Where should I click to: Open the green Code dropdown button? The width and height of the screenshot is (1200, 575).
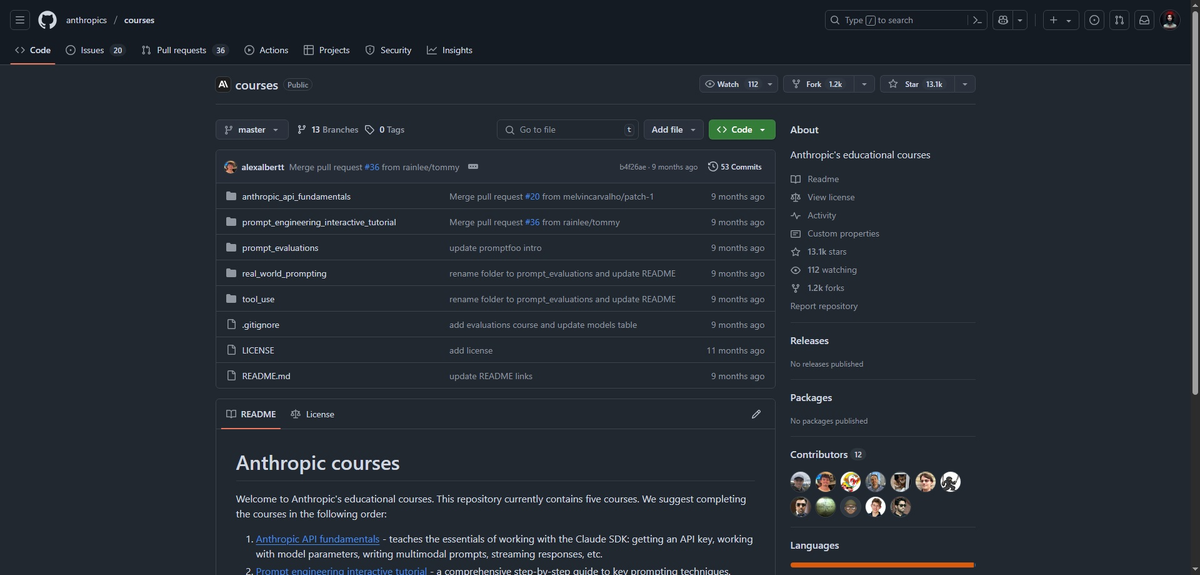pyautogui.click(x=742, y=130)
